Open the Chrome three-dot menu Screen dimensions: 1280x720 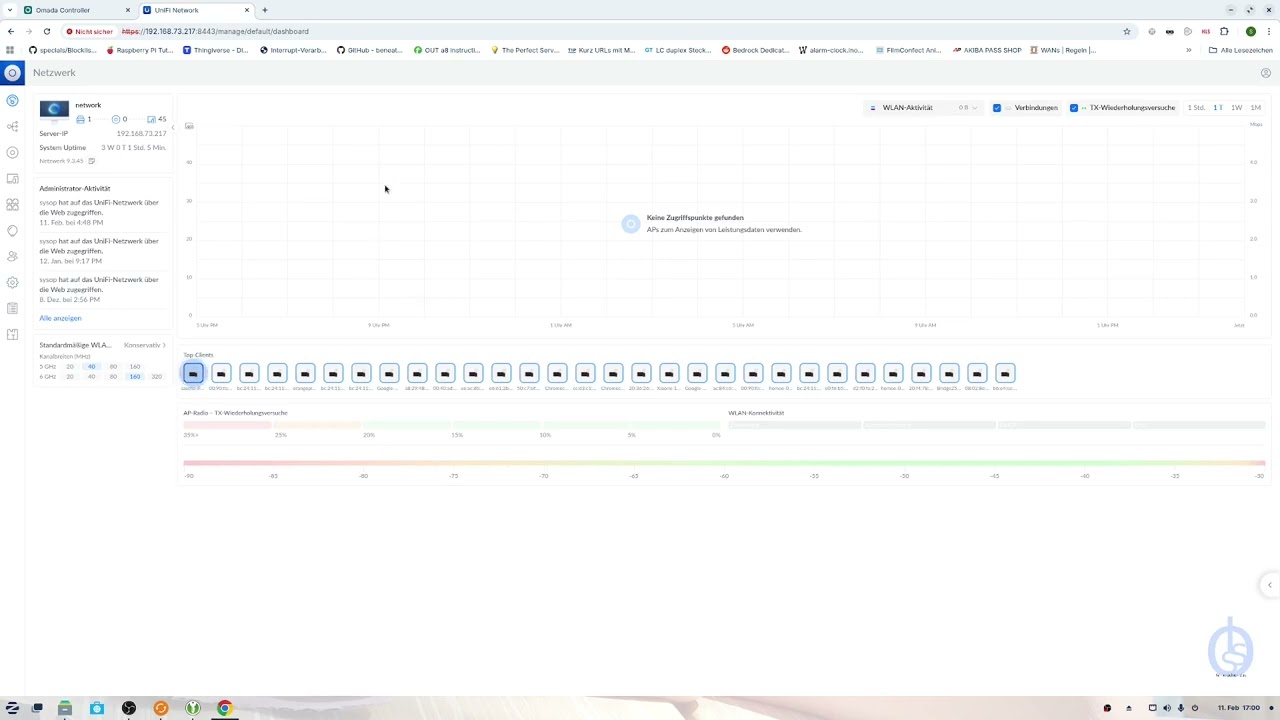coord(1268,31)
